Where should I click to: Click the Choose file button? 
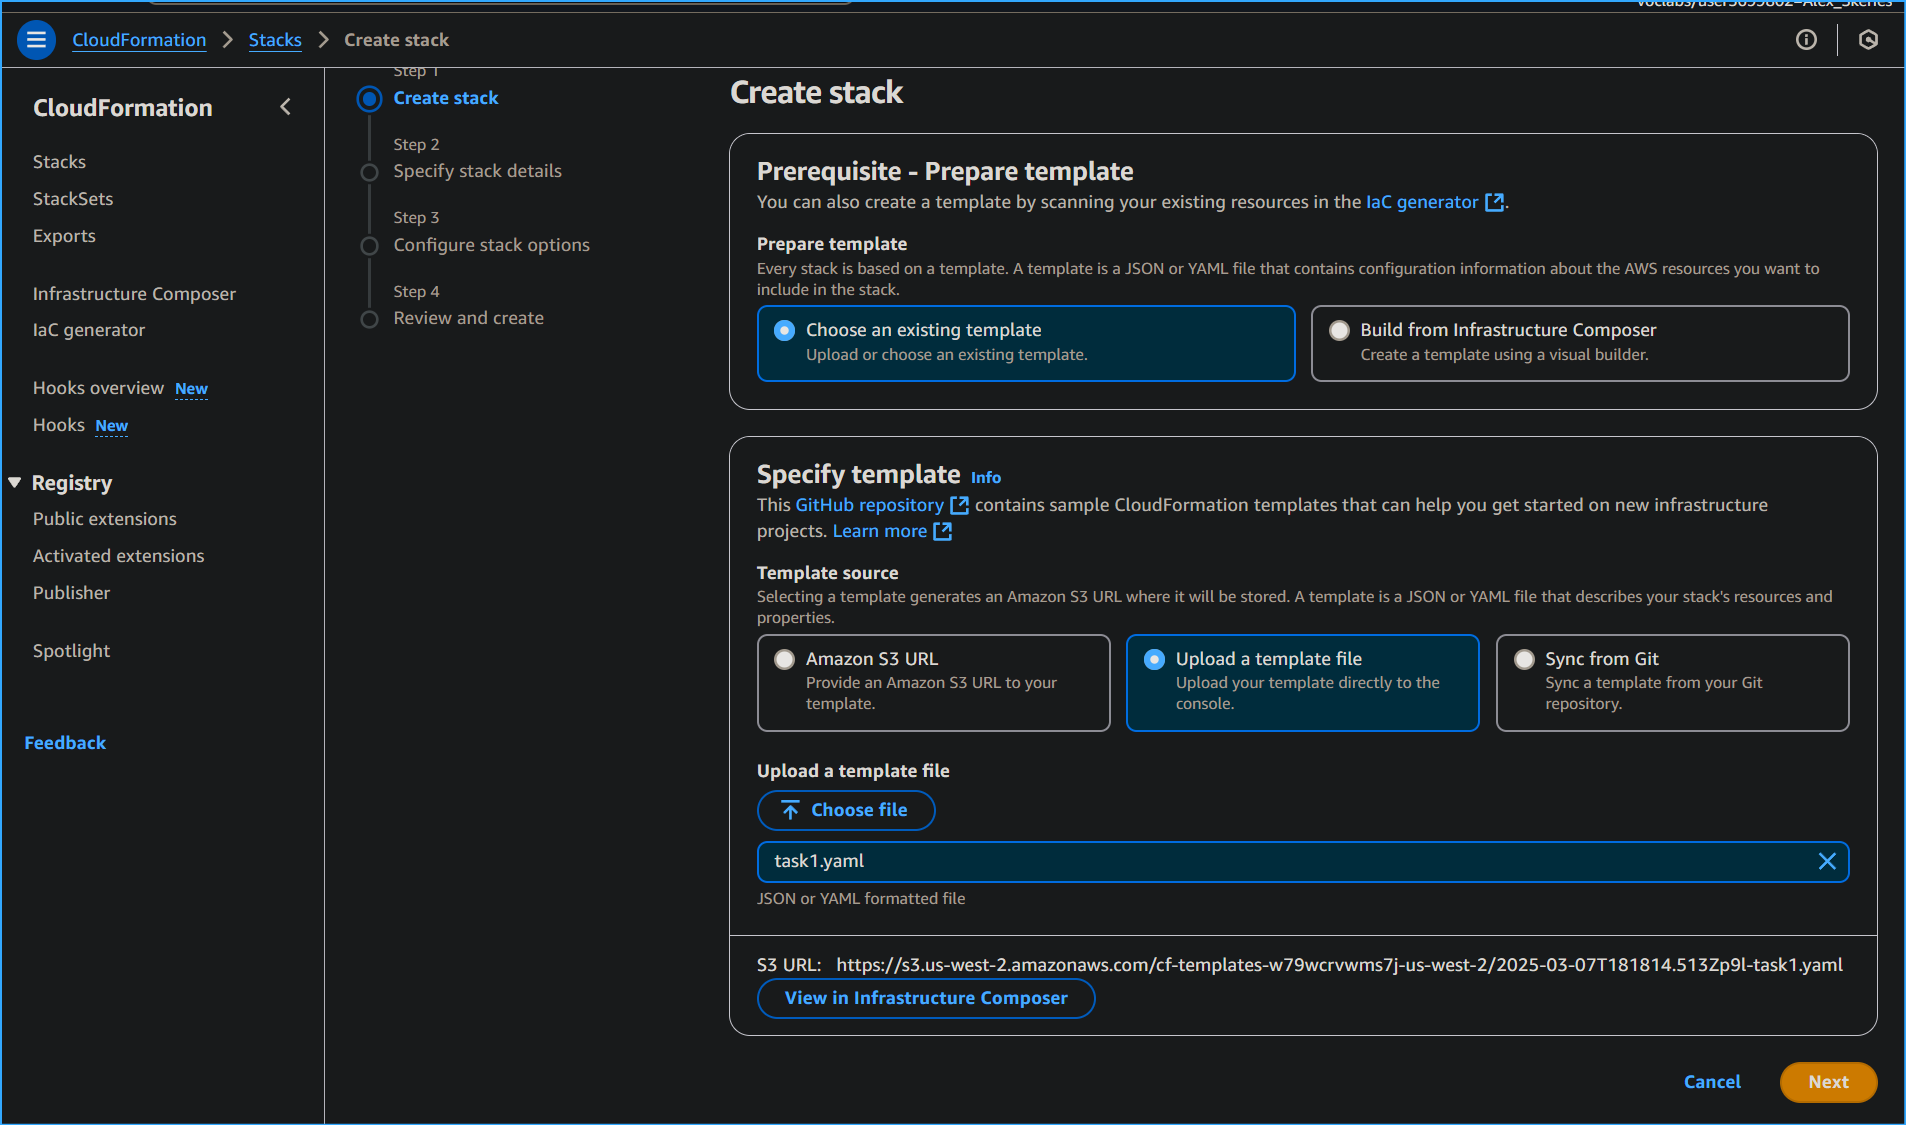(845, 810)
